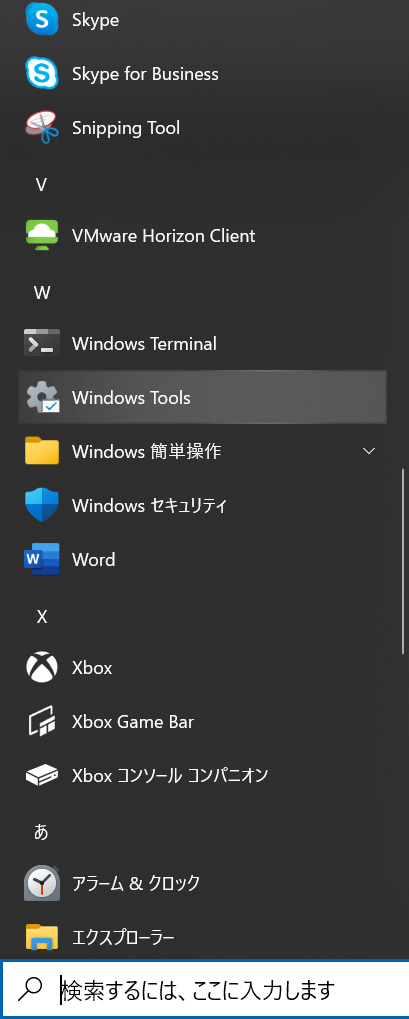Image resolution: width=409 pixels, height=1019 pixels.
Task: Select the エクスプローラー label
Action: [123, 938]
